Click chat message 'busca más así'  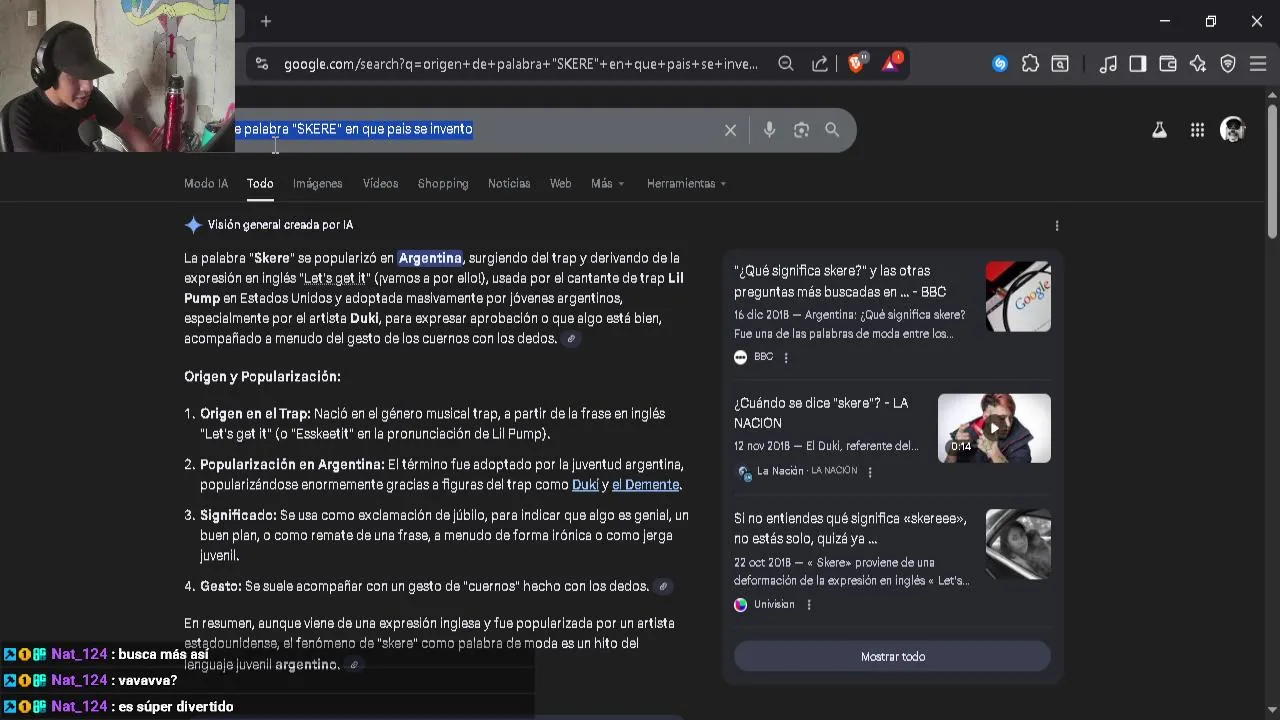point(163,655)
